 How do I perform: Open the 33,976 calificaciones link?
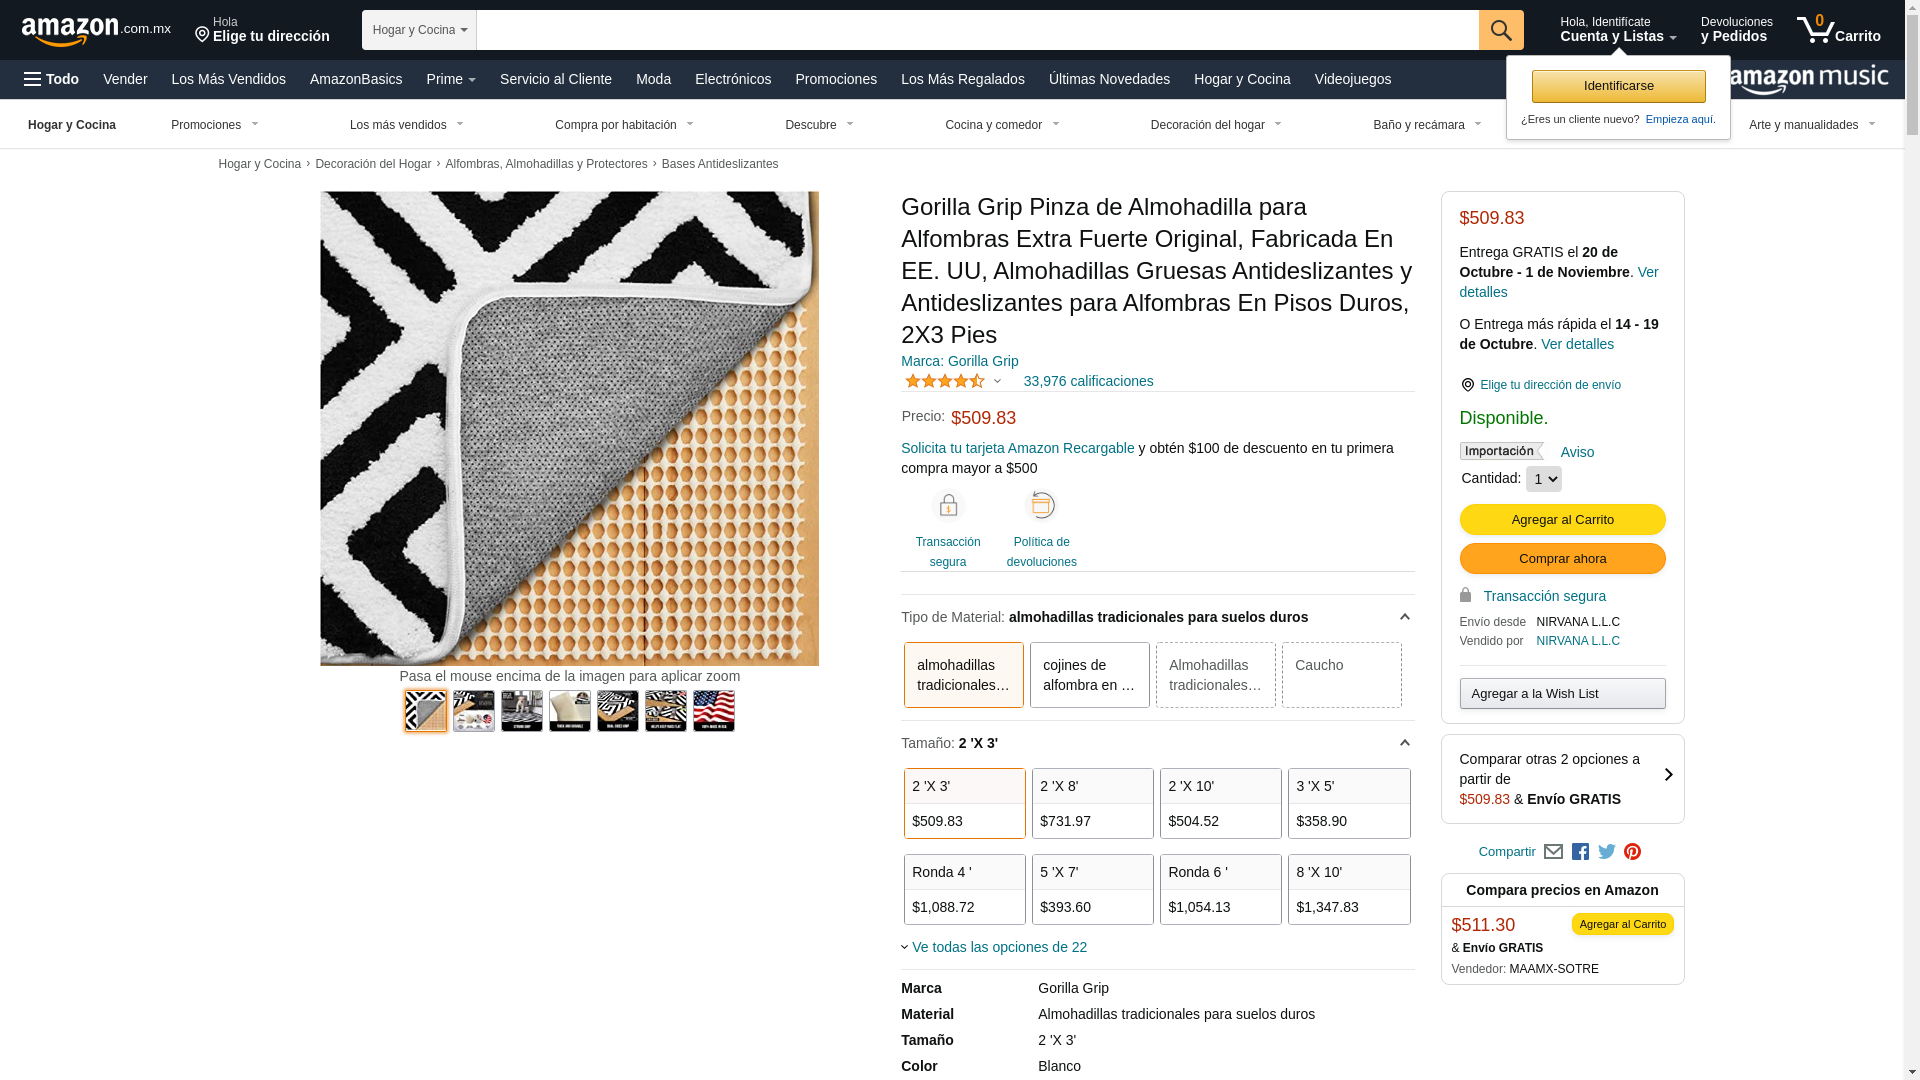[x=1088, y=381]
